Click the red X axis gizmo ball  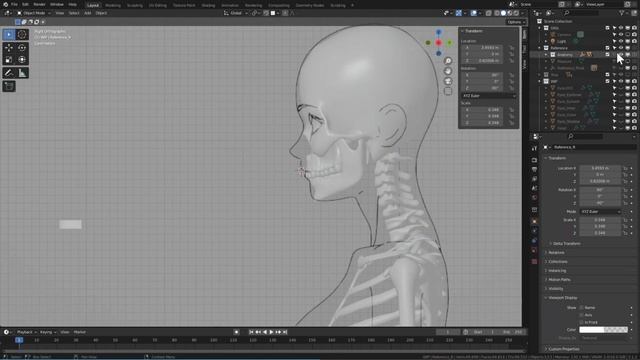coord(439,42)
